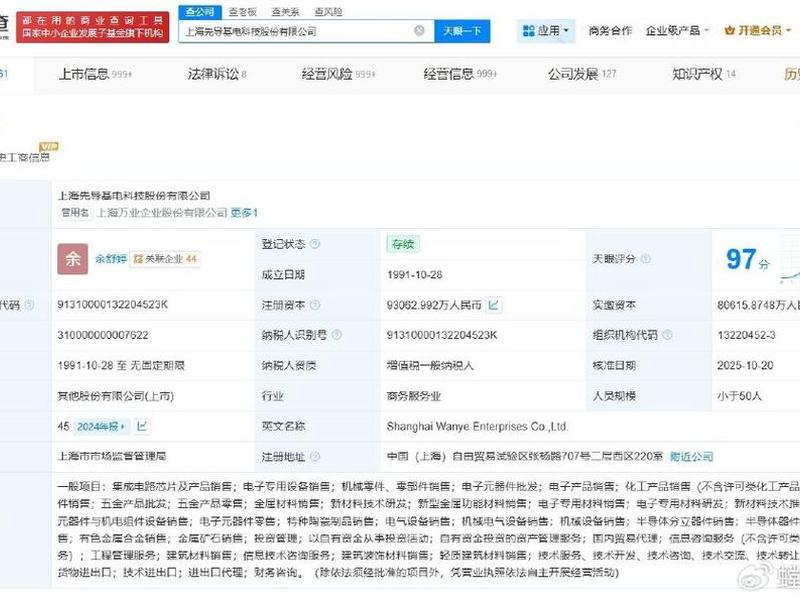Viewport: 800px width, 600px height.
Task: Open the chart icon beside 2024年报
Action: [142, 426]
